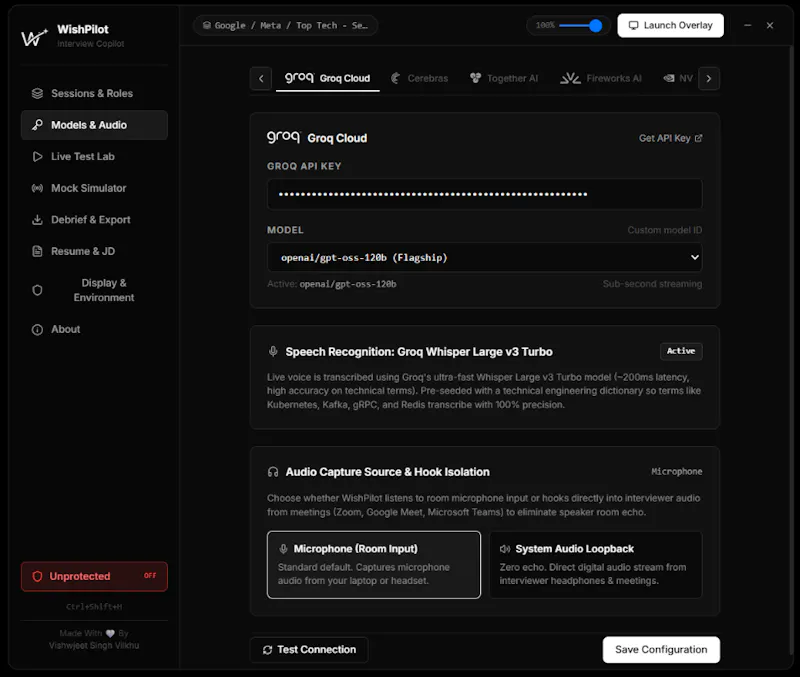Click Test Connection button

309,650
